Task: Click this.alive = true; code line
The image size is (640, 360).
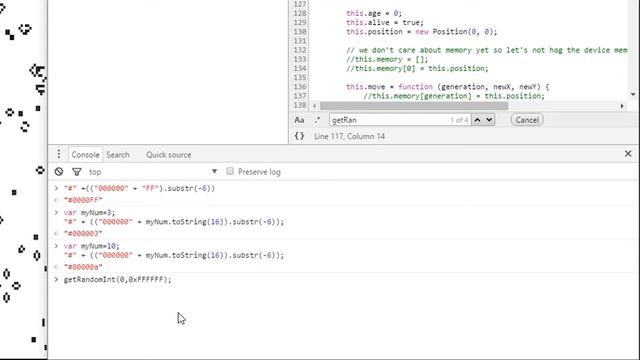Action: (x=385, y=22)
